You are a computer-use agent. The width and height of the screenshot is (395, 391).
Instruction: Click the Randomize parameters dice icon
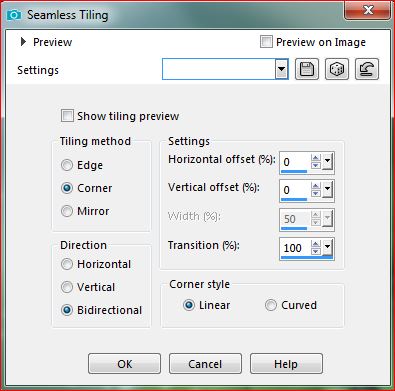(x=337, y=69)
